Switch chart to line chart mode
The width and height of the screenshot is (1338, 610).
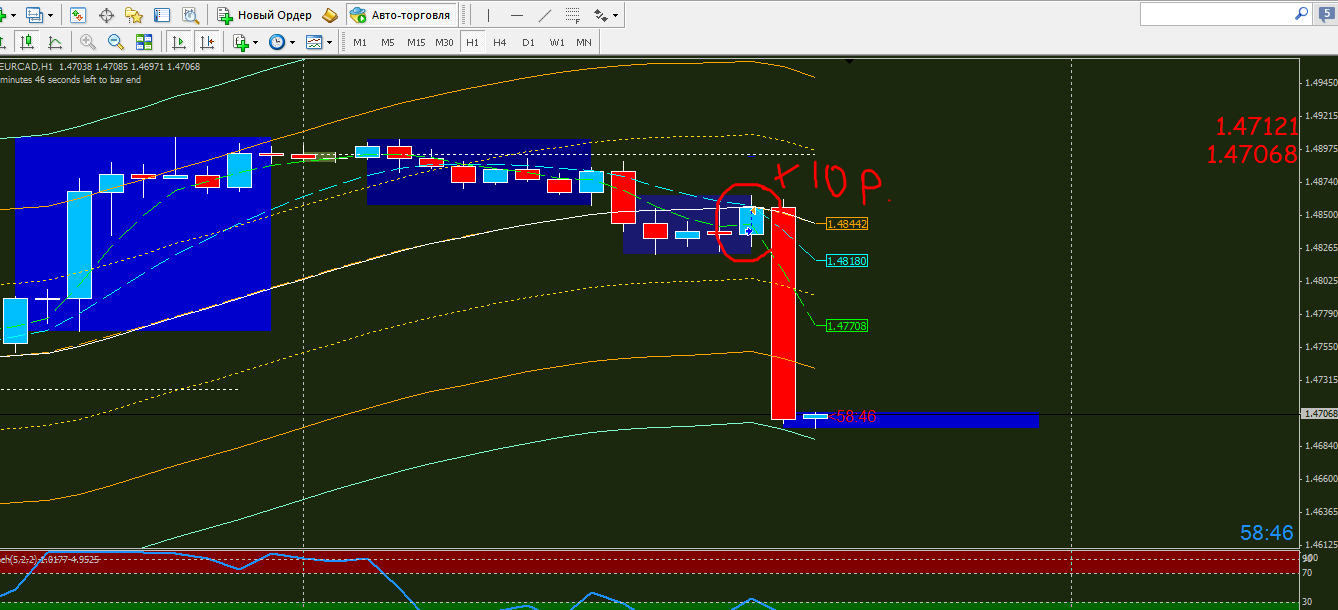[x=54, y=42]
